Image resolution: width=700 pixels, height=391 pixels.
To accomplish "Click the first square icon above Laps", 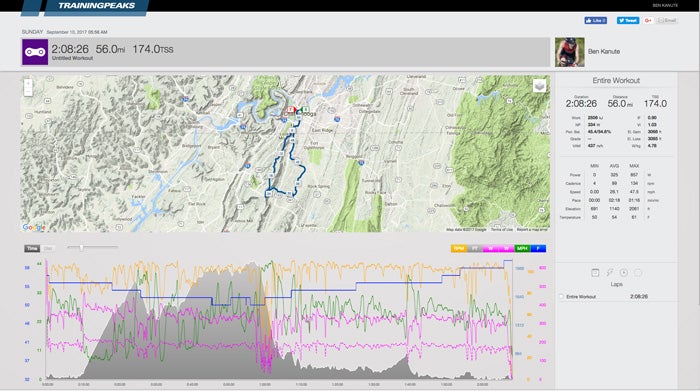I will [x=595, y=272].
